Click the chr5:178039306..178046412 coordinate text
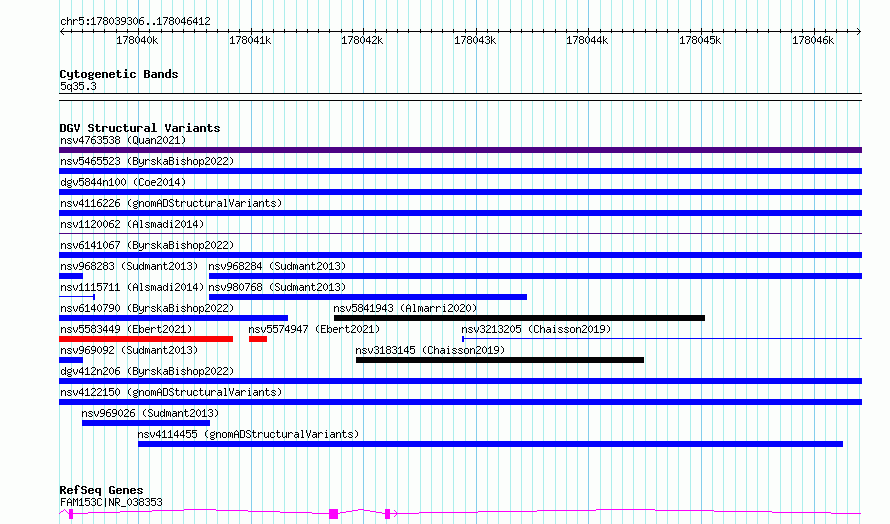 (x=135, y=21)
